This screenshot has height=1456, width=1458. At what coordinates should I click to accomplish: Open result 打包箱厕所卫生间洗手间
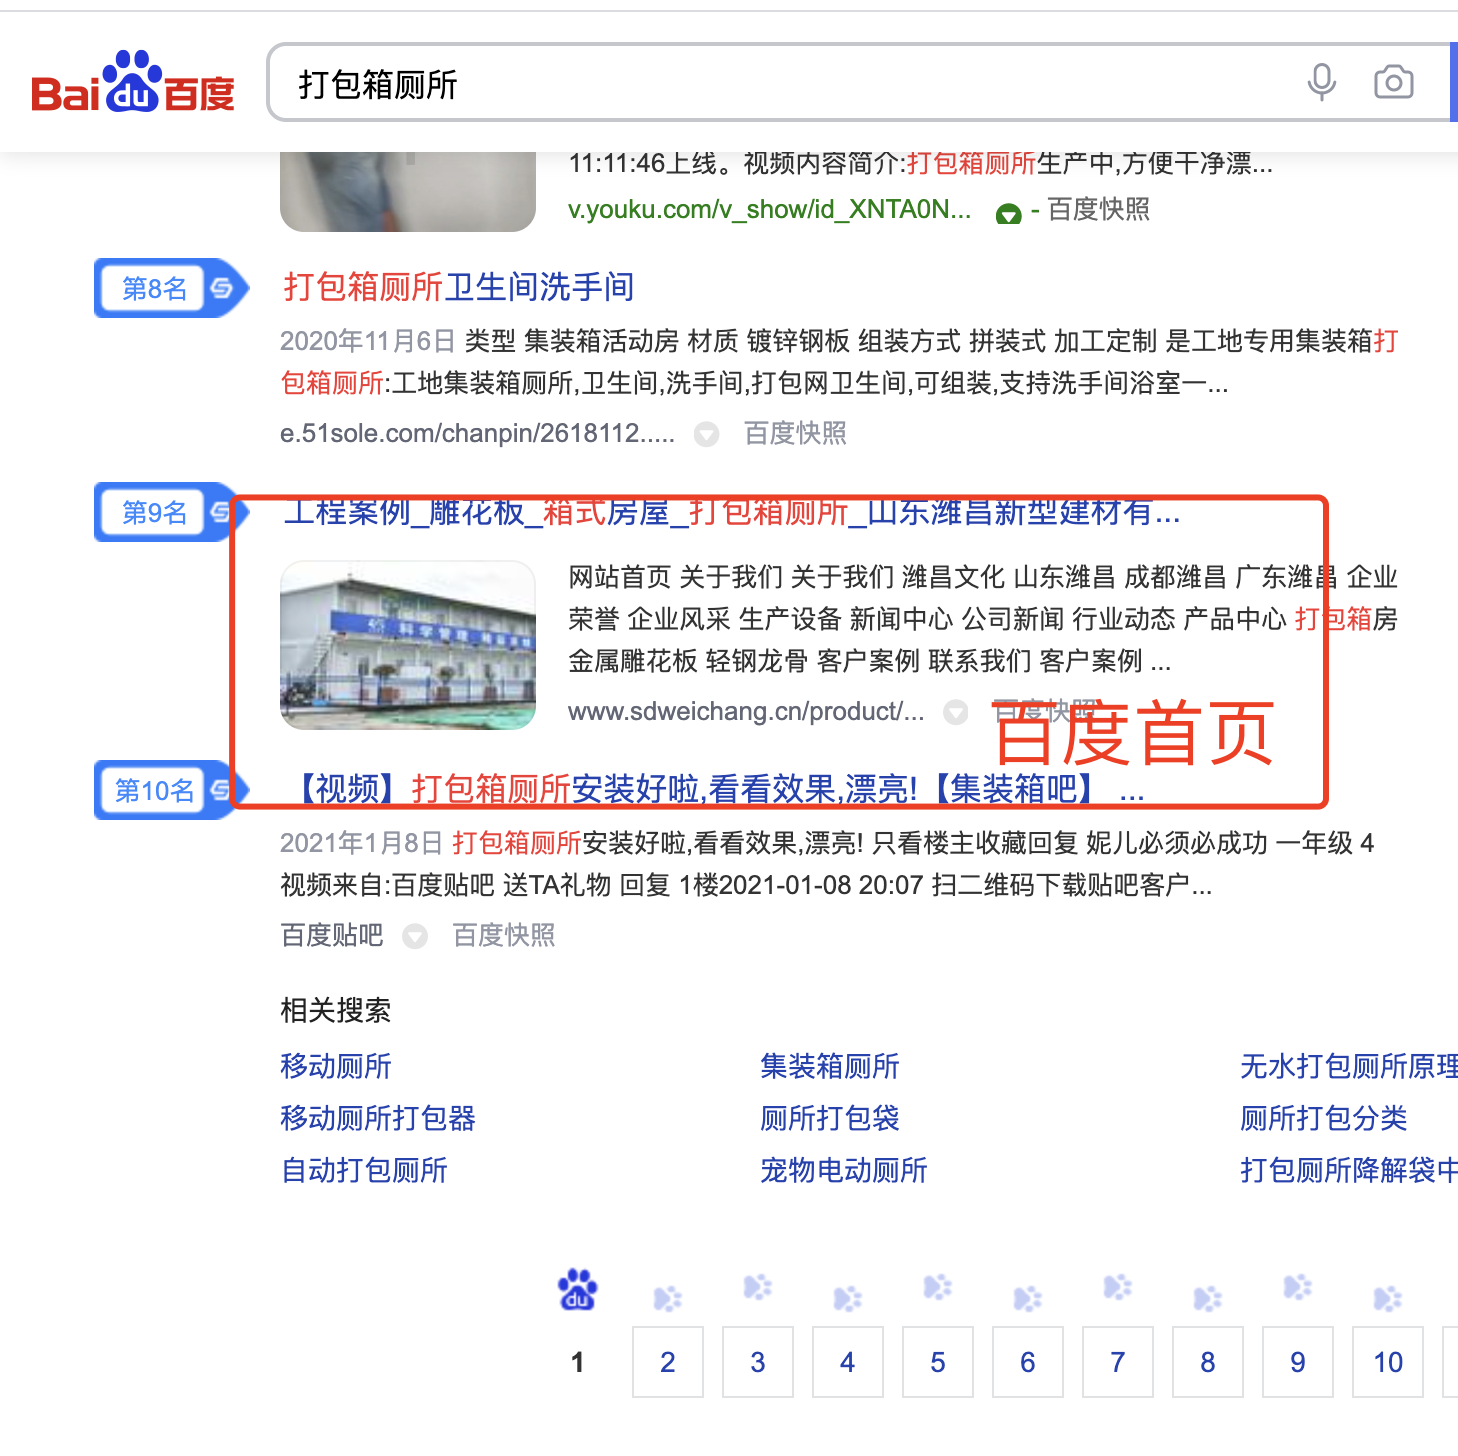[x=459, y=287]
